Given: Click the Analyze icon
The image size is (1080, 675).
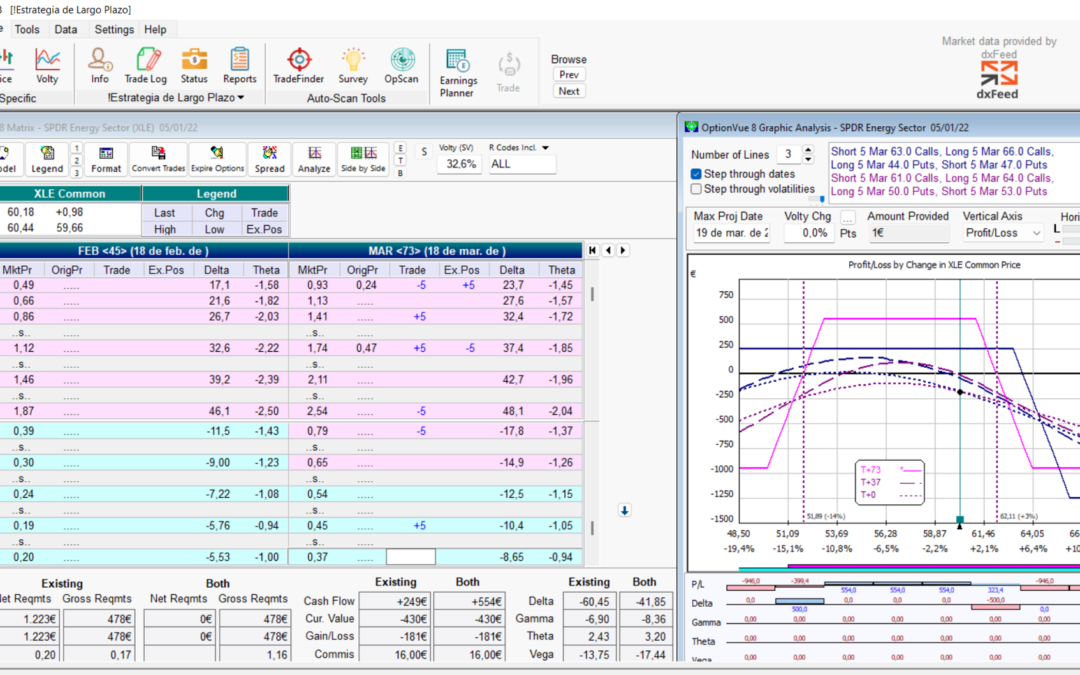Looking at the screenshot, I should (x=314, y=159).
